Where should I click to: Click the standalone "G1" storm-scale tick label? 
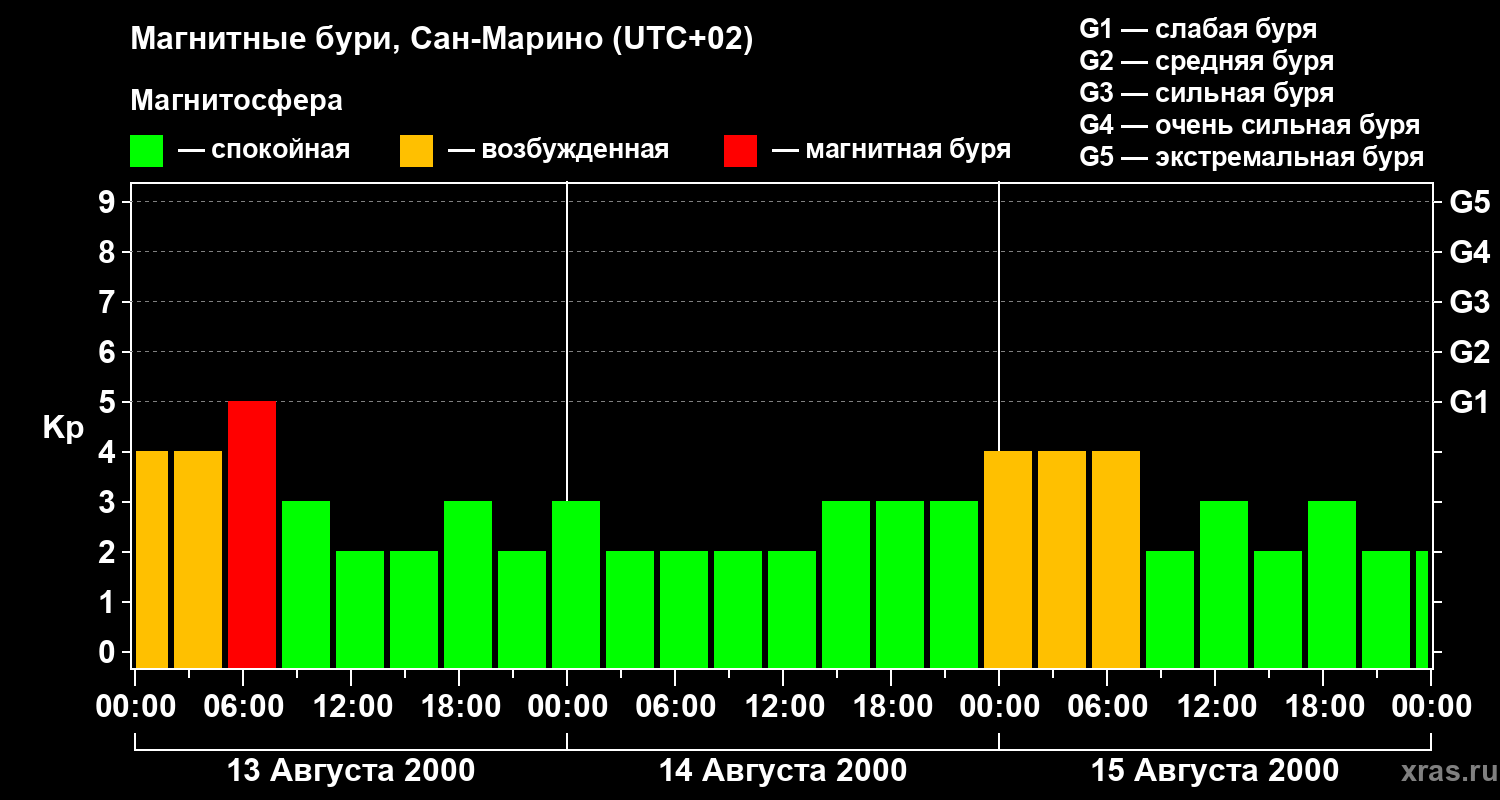[1470, 402]
